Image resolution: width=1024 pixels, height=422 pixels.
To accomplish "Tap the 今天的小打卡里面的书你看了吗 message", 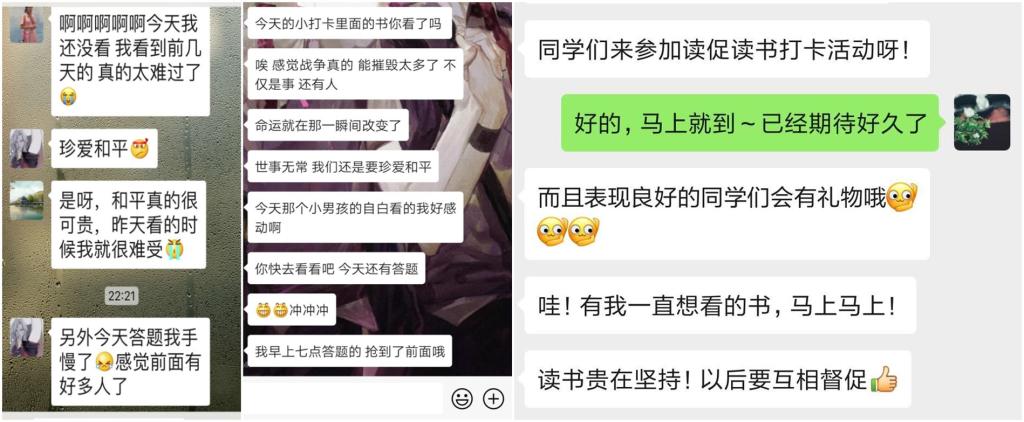I will click(x=350, y=24).
